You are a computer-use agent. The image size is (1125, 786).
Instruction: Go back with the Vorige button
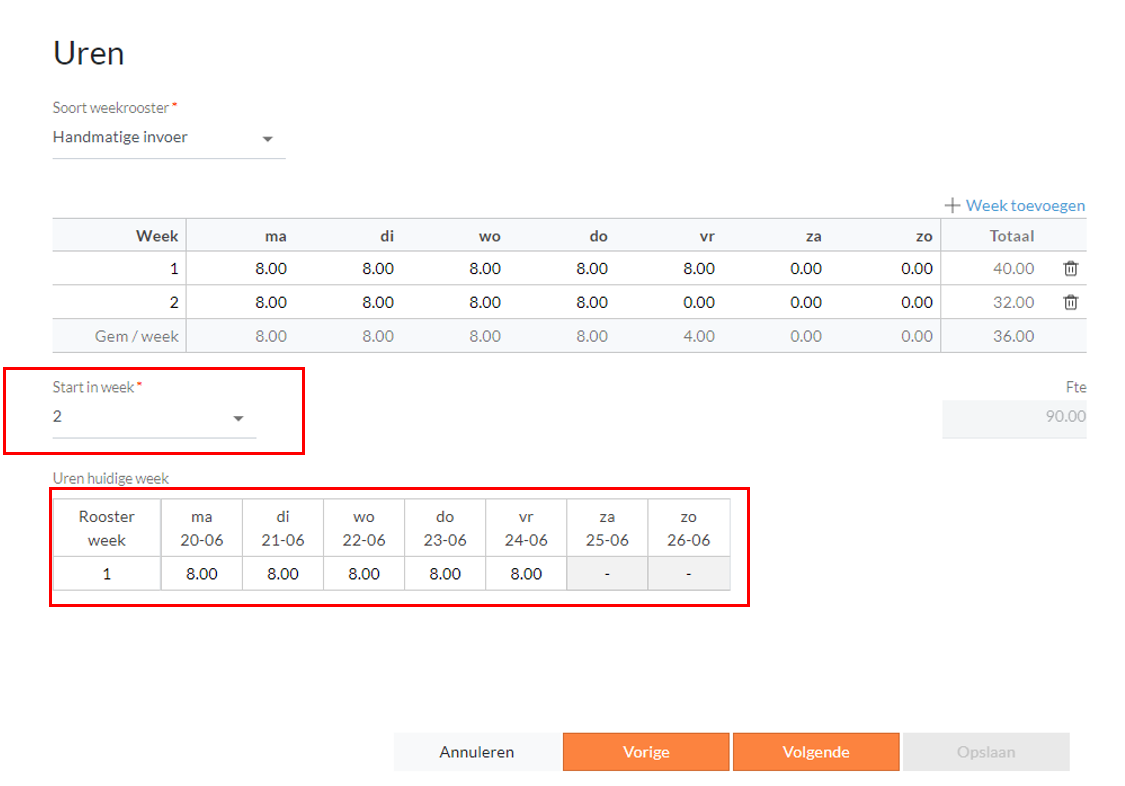pos(646,752)
